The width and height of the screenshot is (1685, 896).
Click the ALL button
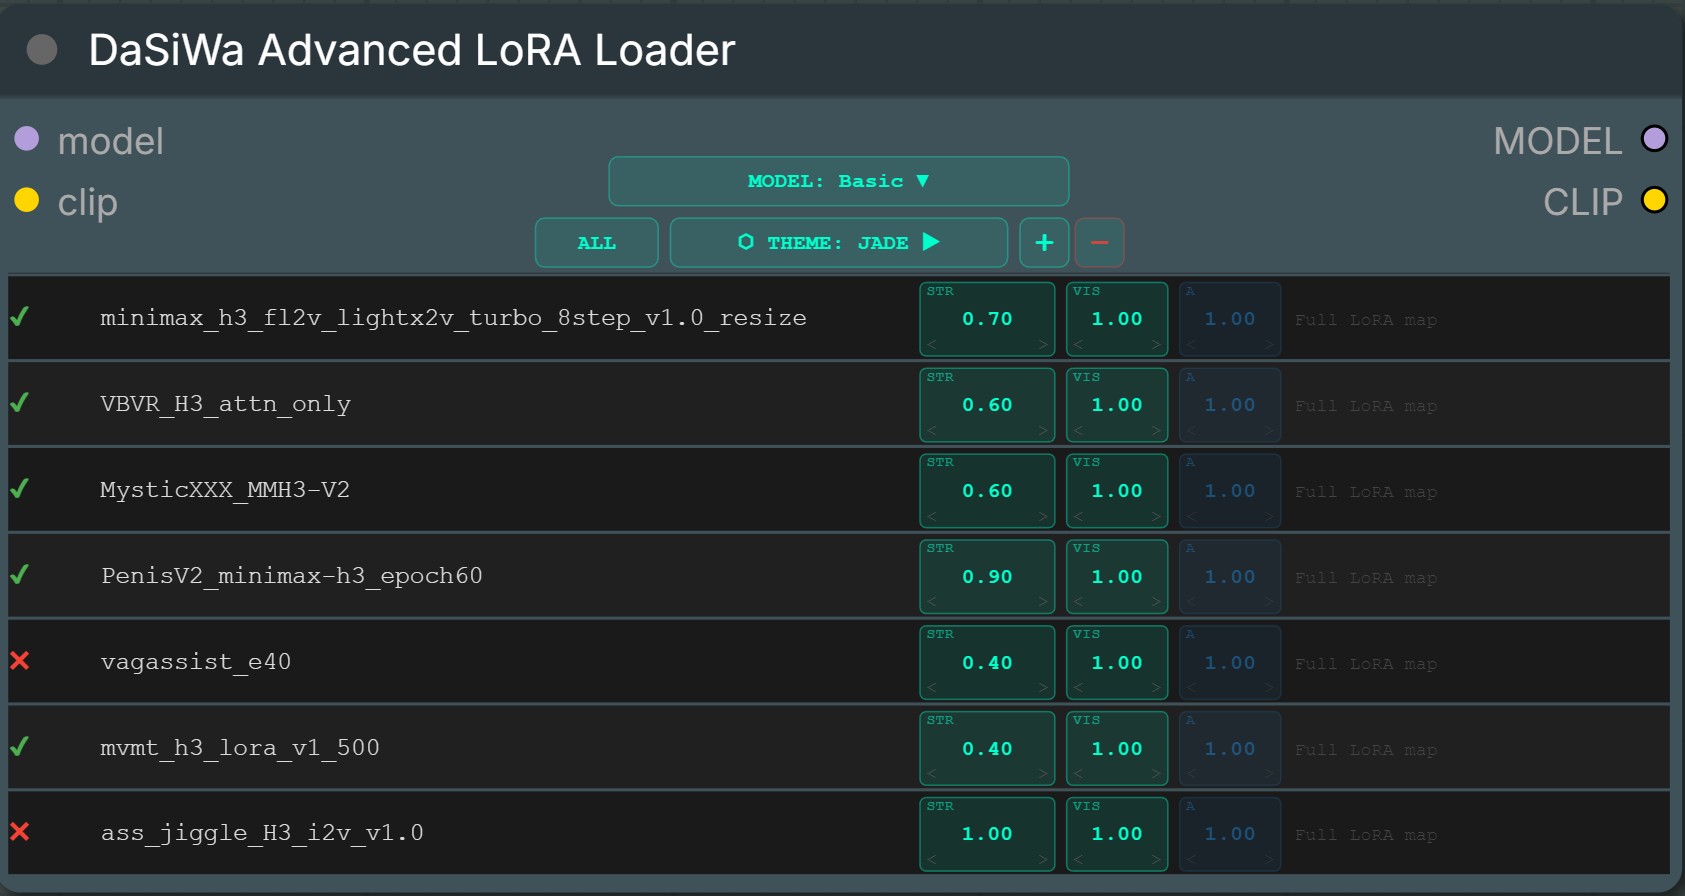pos(596,242)
